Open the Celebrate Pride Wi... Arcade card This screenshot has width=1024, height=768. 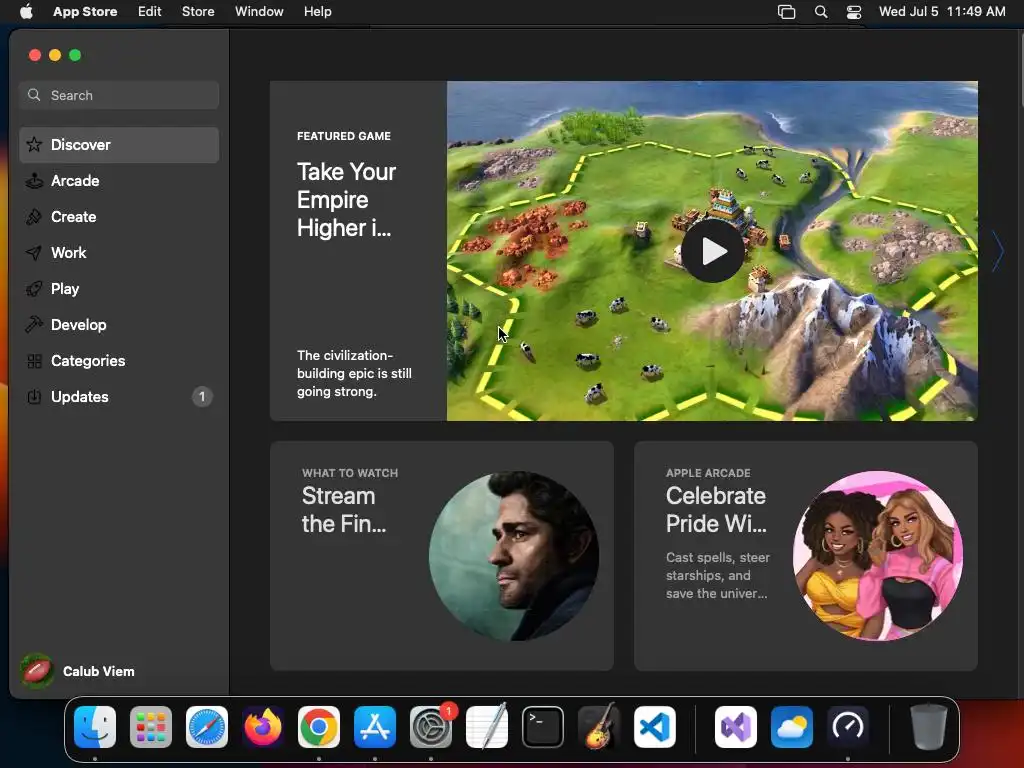coord(806,556)
